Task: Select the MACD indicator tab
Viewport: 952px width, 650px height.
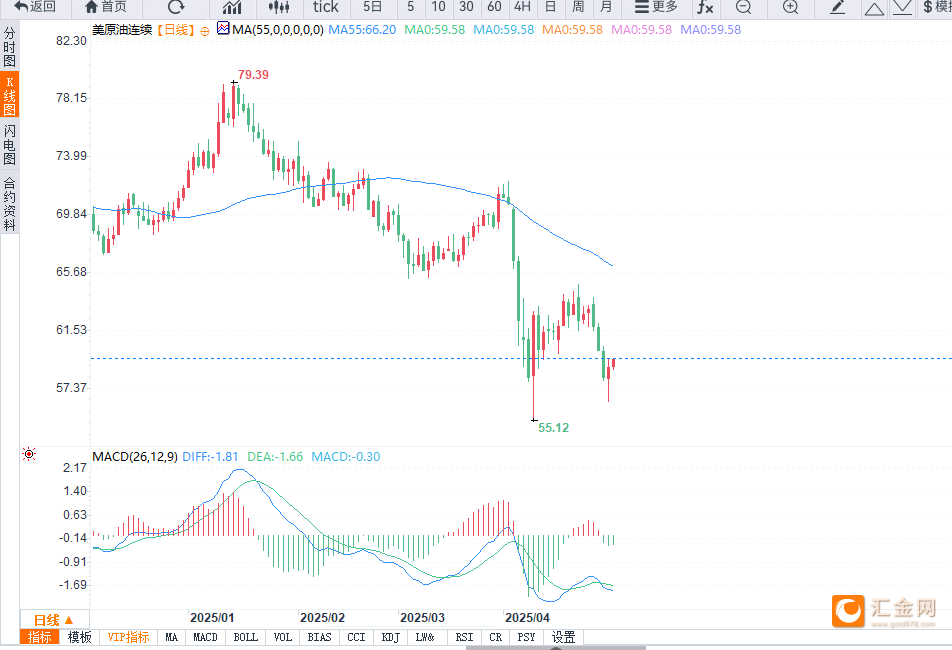Action: [x=205, y=637]
